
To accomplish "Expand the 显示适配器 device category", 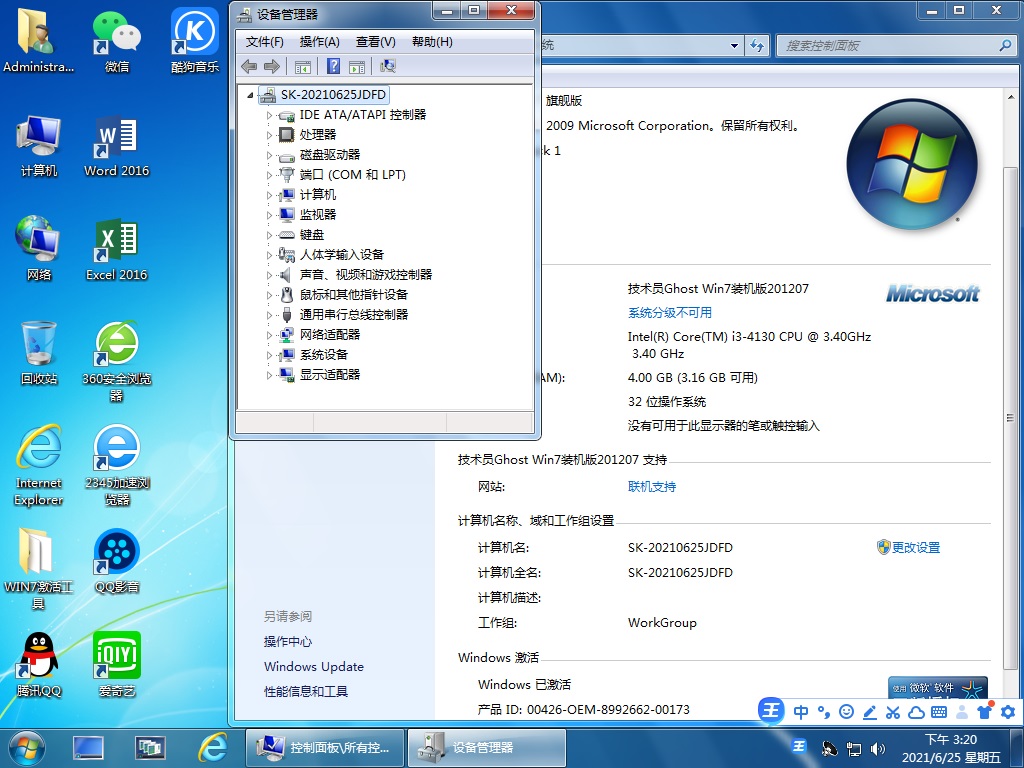I will (x=269, y=375).
